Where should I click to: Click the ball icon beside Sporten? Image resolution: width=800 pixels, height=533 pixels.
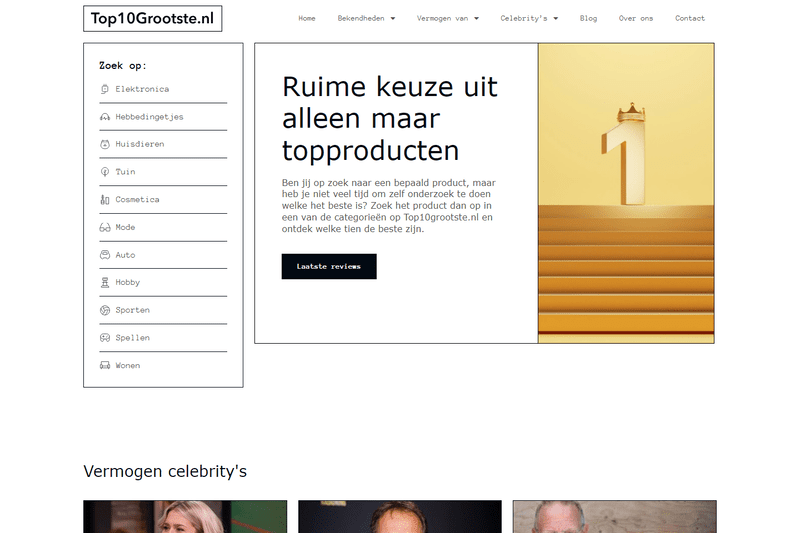[x=105, y=310]
